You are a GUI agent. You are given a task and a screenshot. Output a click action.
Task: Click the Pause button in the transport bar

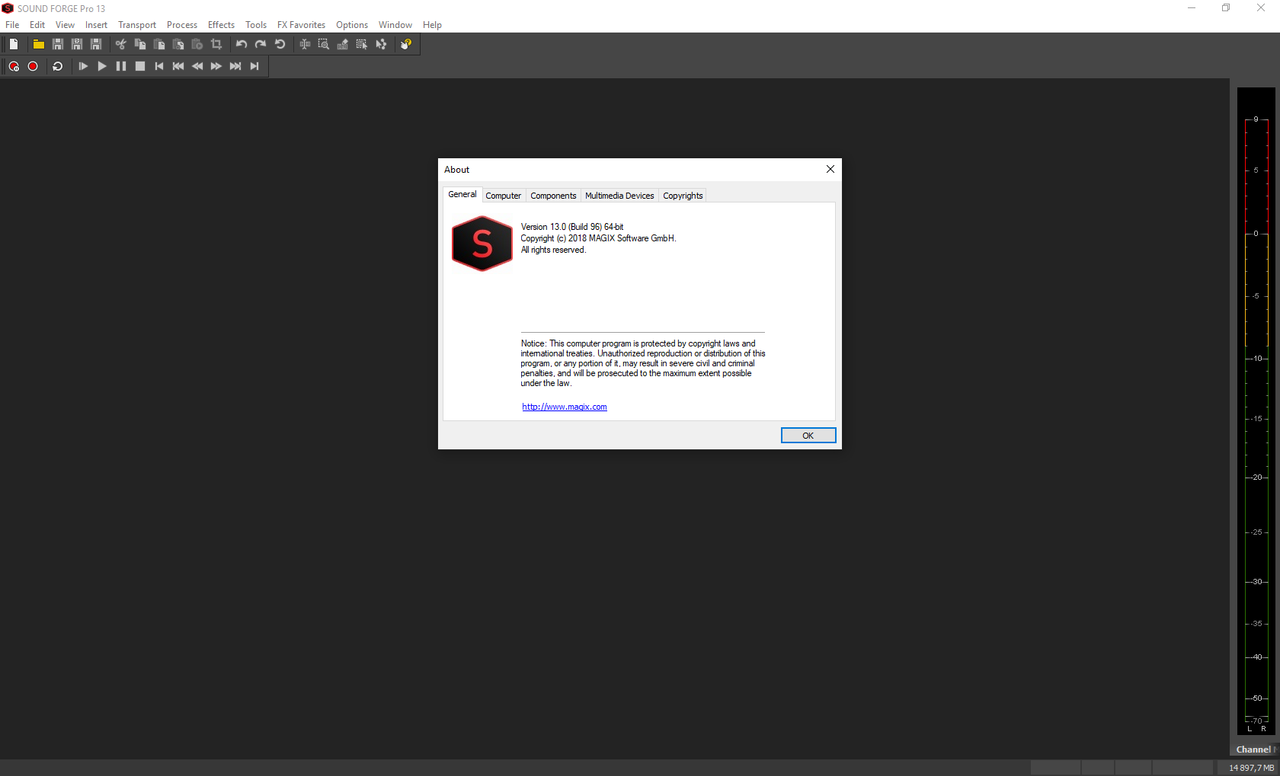[x=121, y=66]
